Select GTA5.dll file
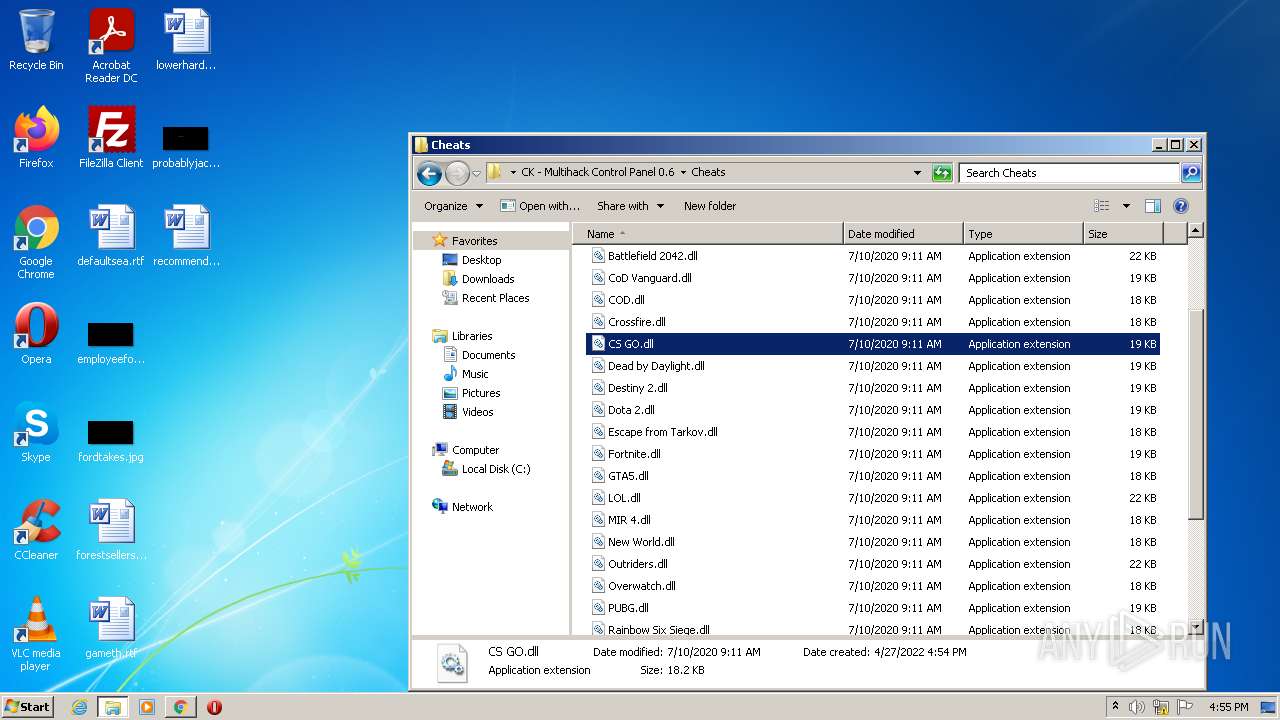Viewport: 1280px width, 720px height. click(872, 476)
